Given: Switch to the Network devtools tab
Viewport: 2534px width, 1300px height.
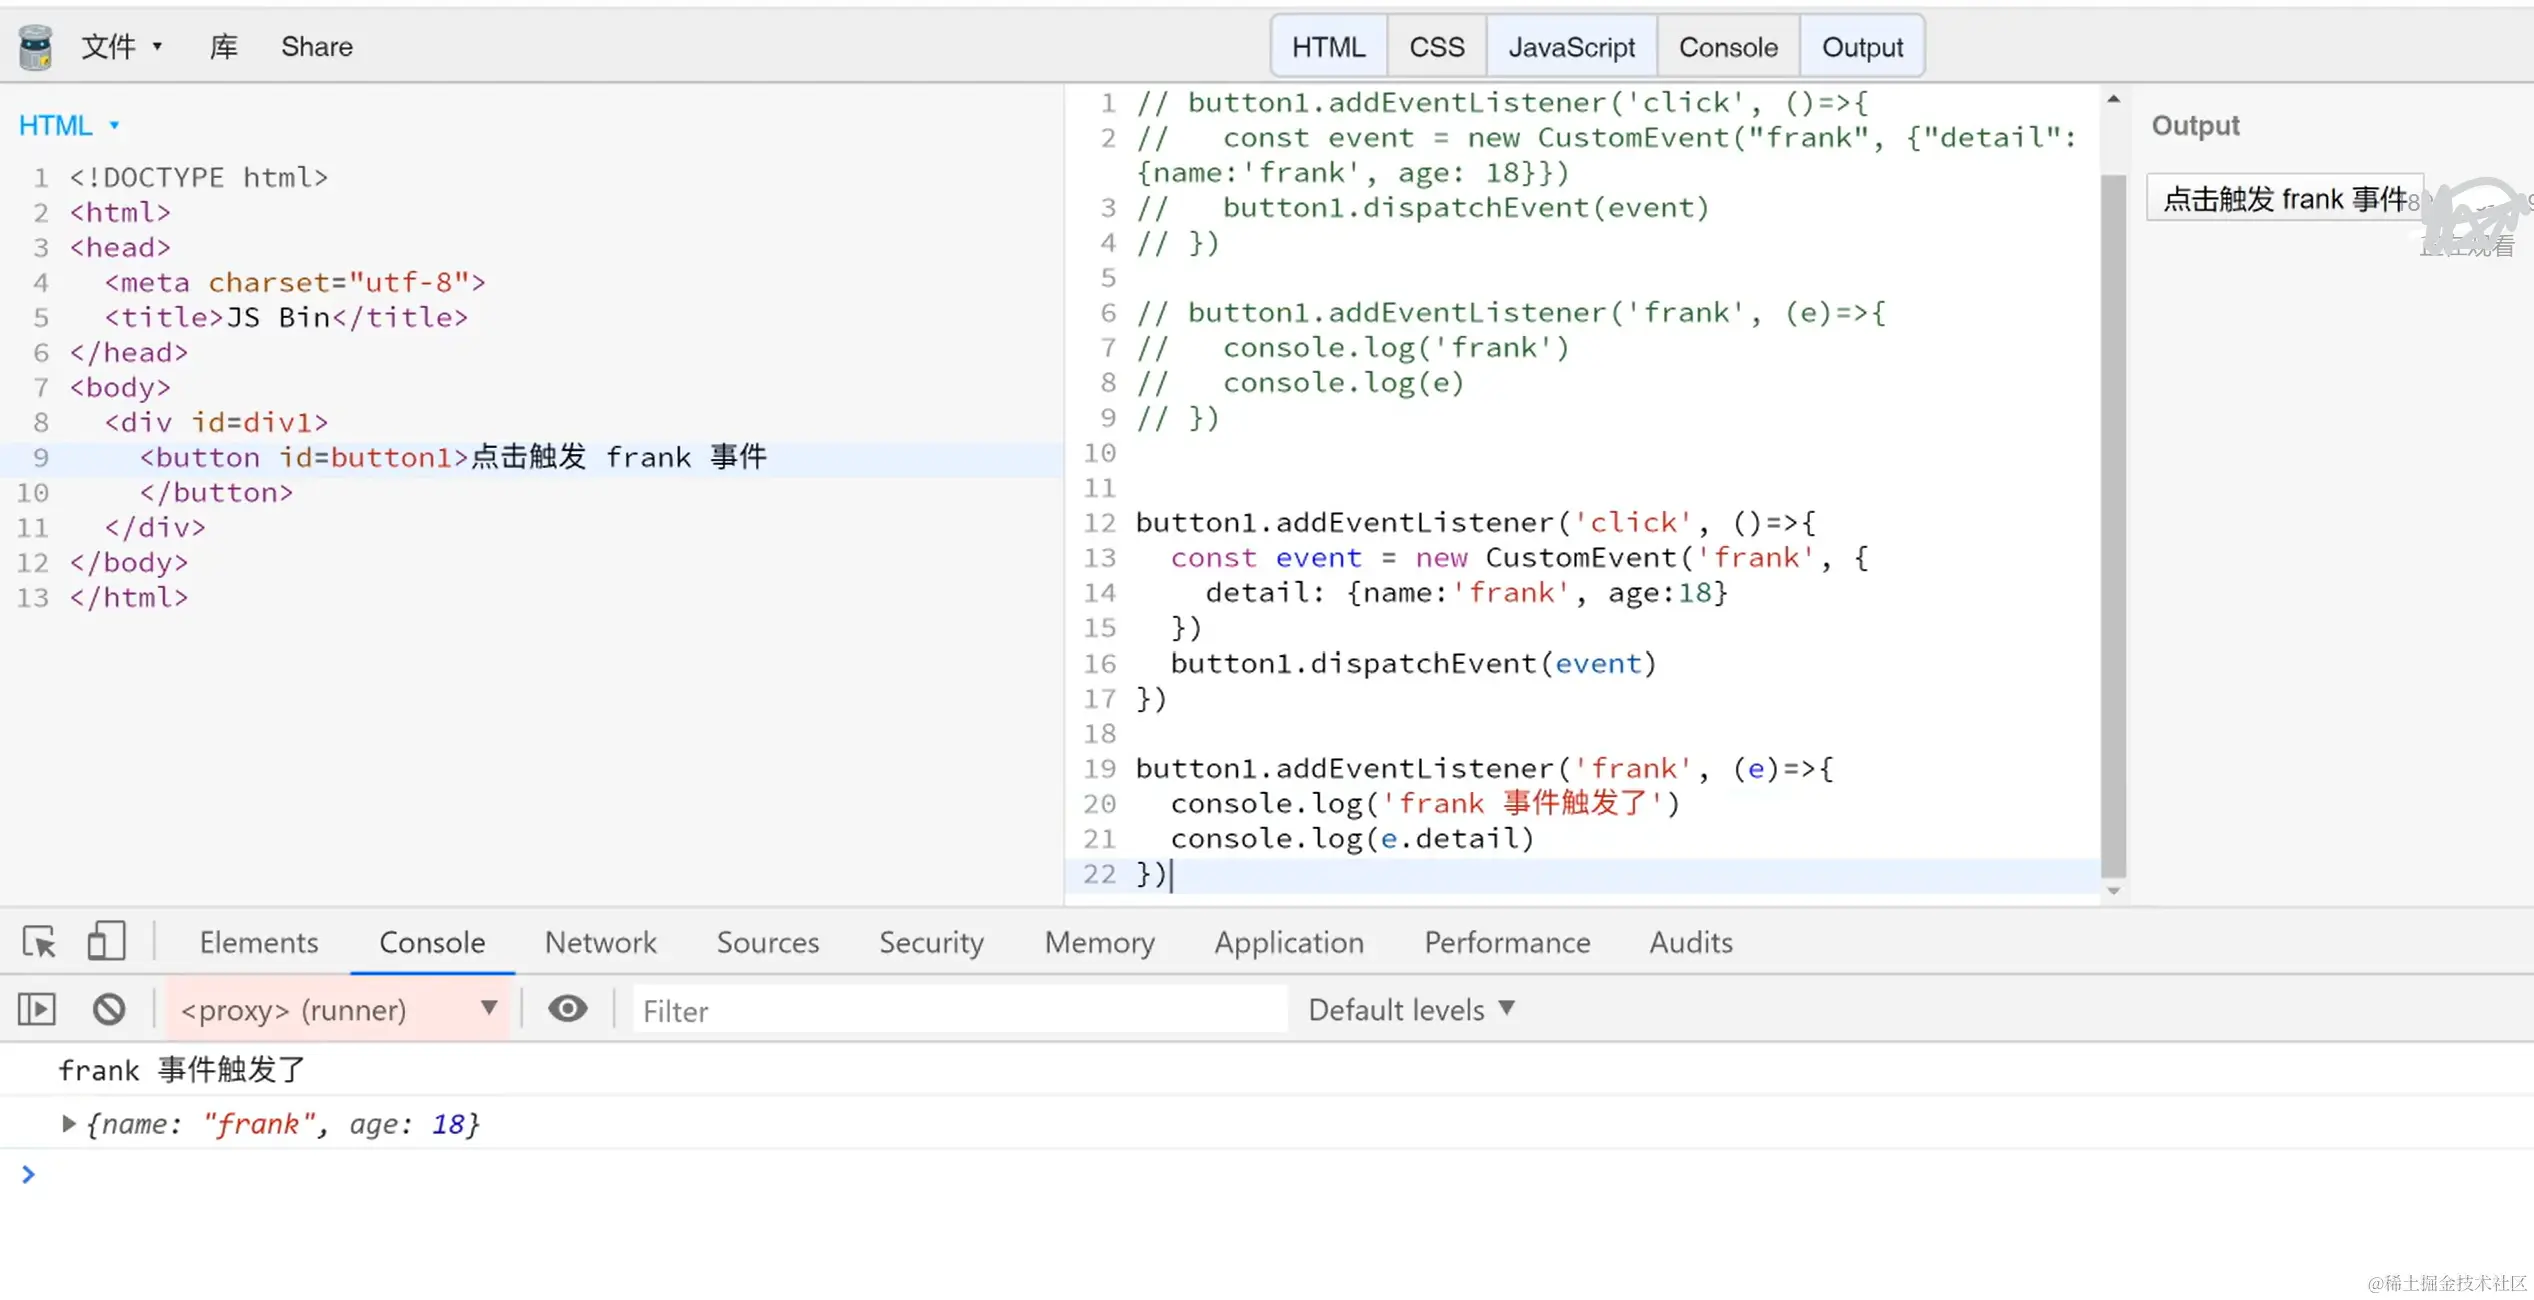Looking at the screenshot, I should [600, 942].
